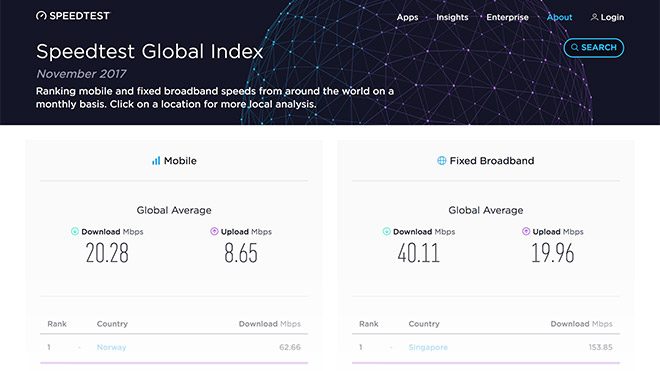Image resolution: width=660 pixels, height=371 pixels.
Task: Open the Enterprise menu item
Action: coord(507,17)
